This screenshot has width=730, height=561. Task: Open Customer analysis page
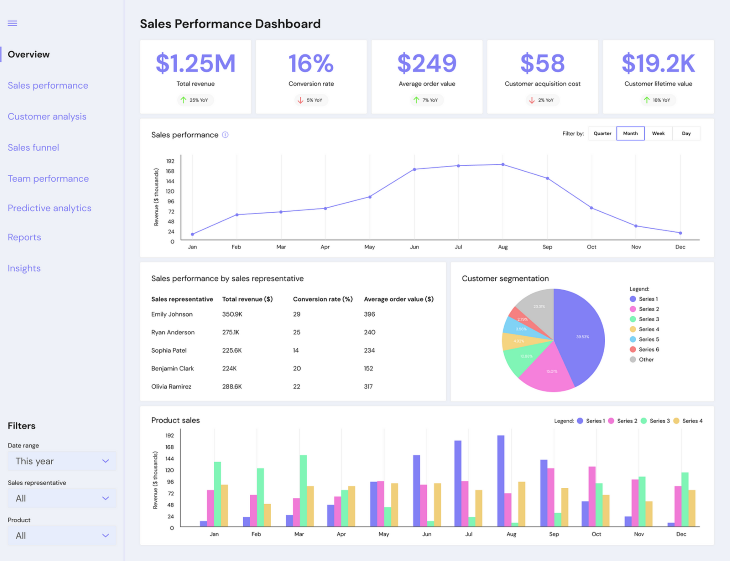click(x=47, y=117)
